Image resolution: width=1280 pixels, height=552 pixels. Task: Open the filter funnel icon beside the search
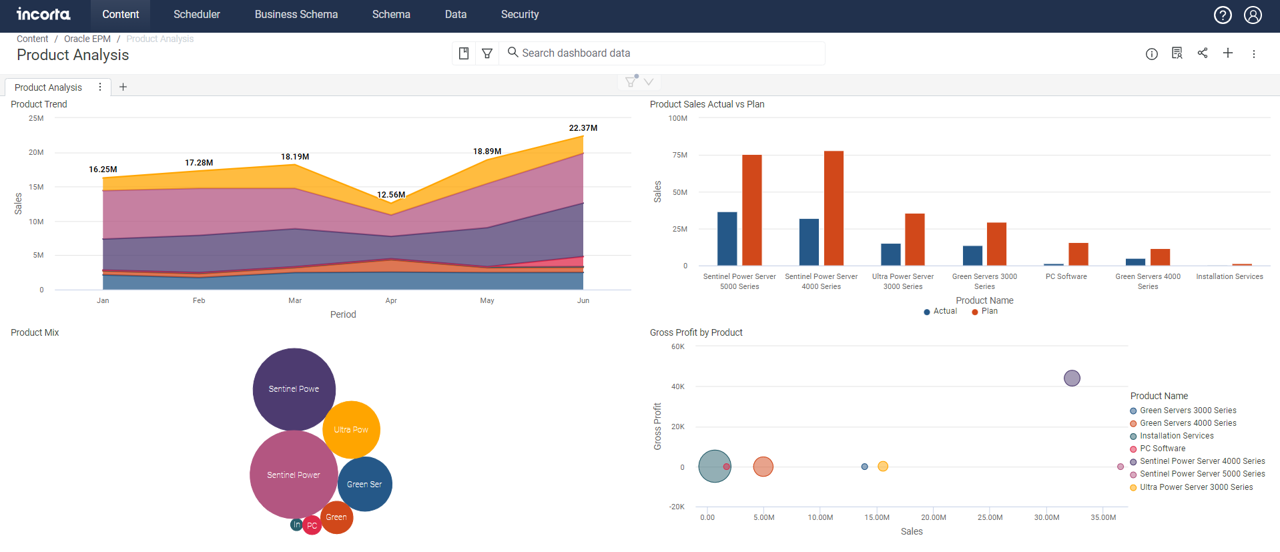click(x=487, y=53)
